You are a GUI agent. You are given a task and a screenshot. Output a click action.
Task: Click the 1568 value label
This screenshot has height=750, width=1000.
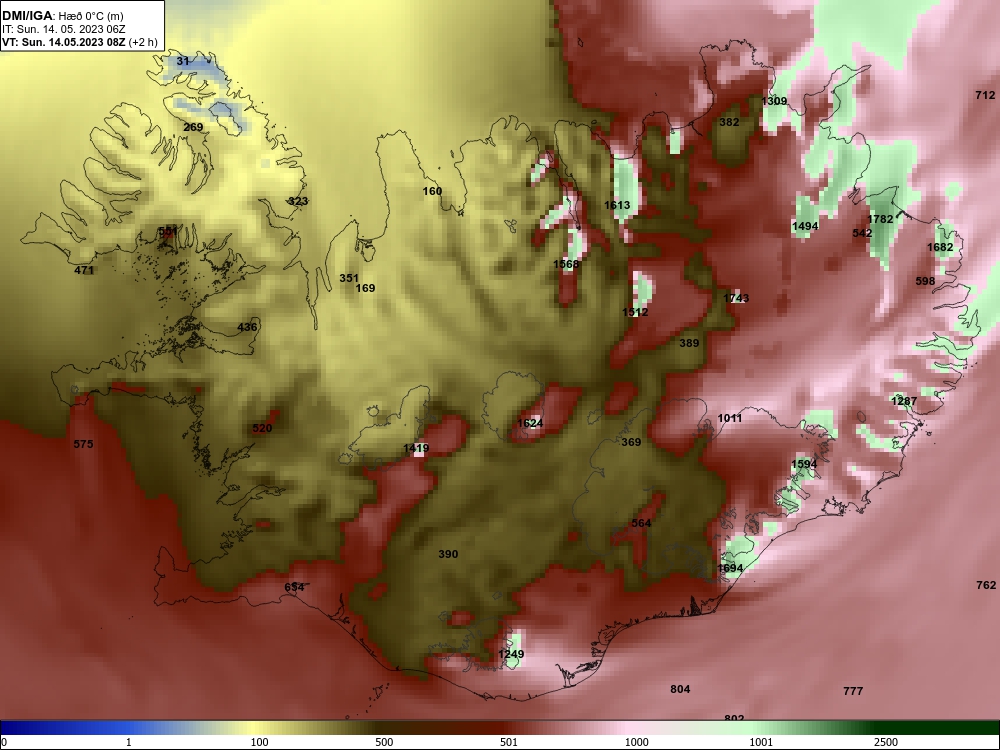click(566, 265)
